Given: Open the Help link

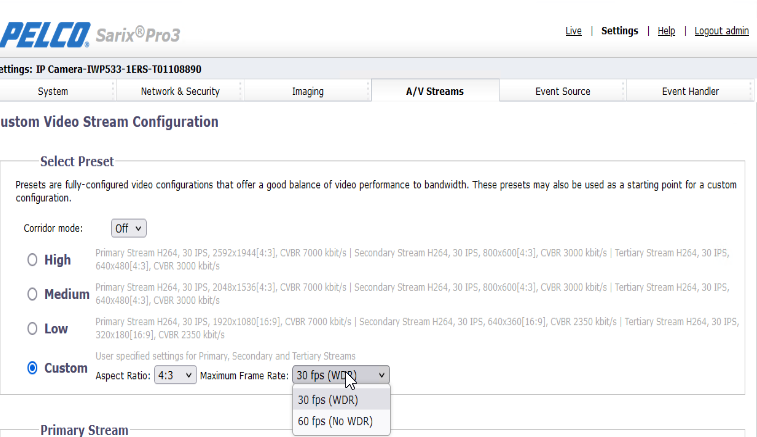Looking at the screenshot, I should point(666,31).
